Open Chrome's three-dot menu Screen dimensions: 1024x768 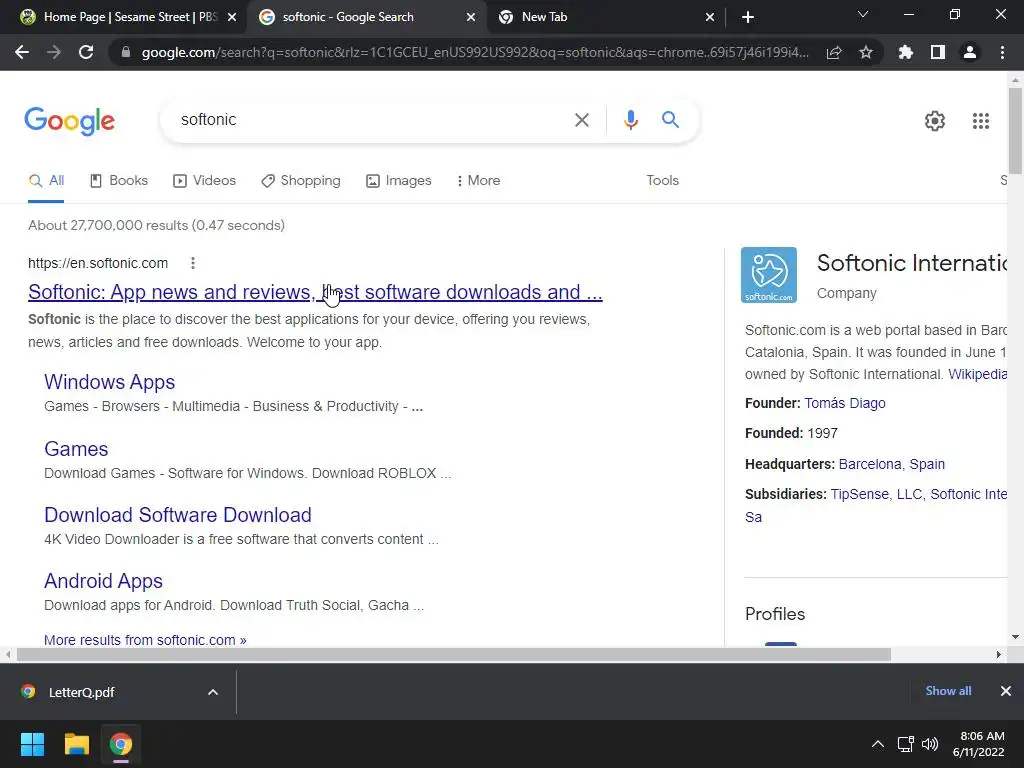pos(1002,52)
